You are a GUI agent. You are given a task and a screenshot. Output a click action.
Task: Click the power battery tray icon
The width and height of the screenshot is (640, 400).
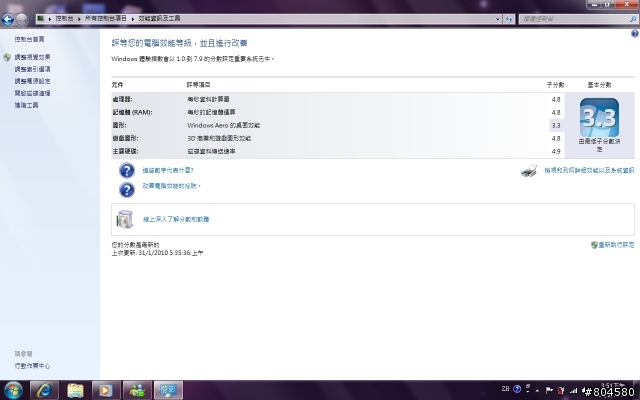561,390
